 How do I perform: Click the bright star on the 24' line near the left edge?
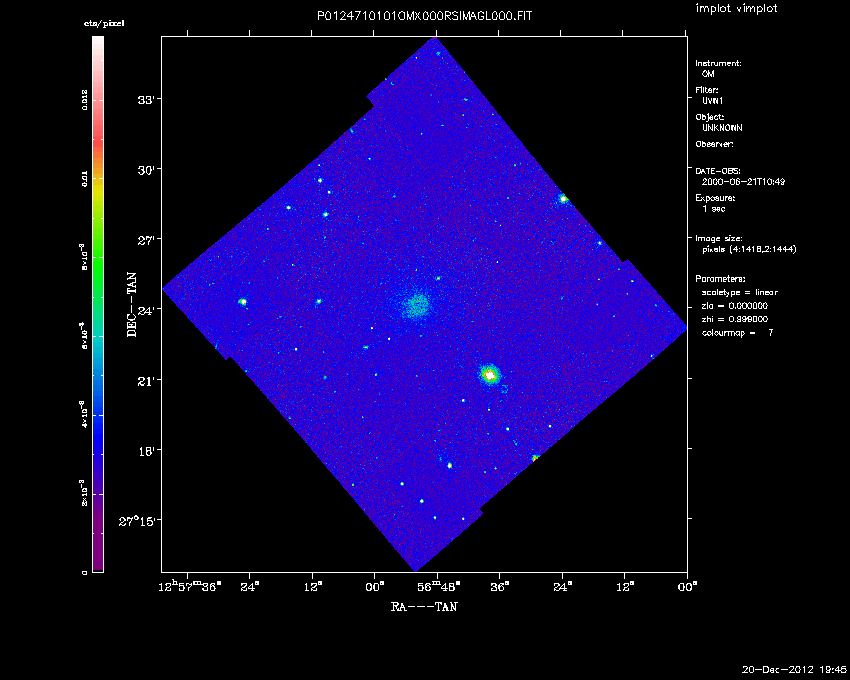click(243, 301)
